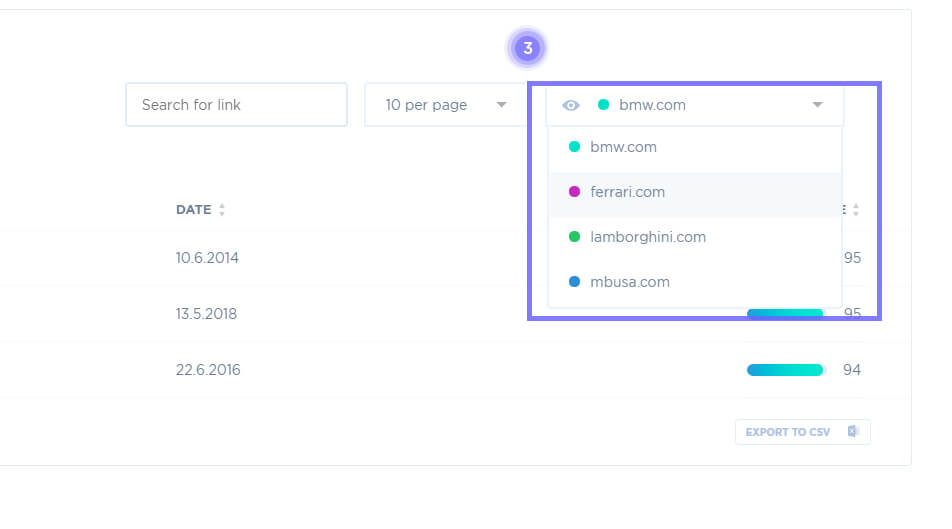This screenshot has width=952, height=529.
Task: Click the sort arrows on rightmost column header
Action: click(855, 210)
